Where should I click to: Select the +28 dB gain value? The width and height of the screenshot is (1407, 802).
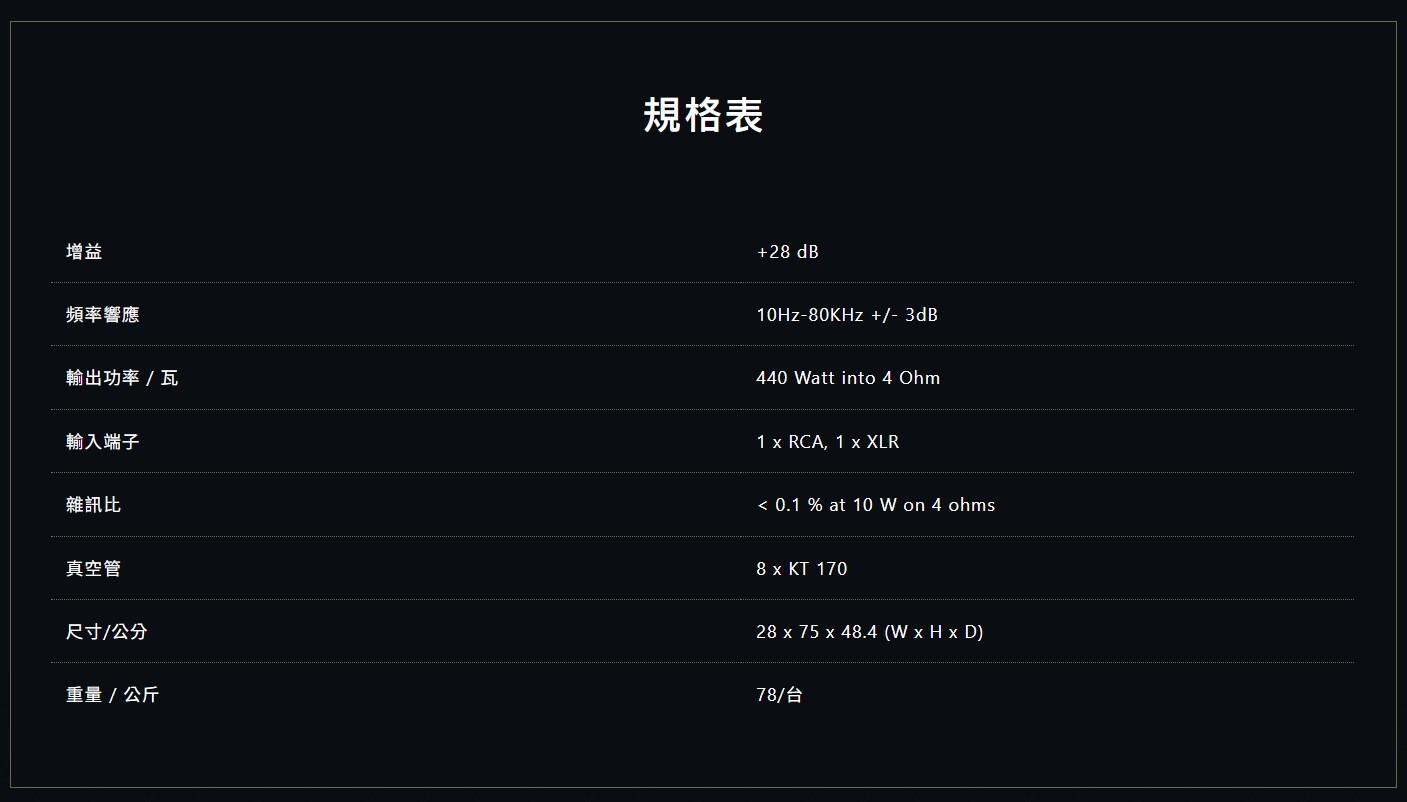tap(787, 252)
